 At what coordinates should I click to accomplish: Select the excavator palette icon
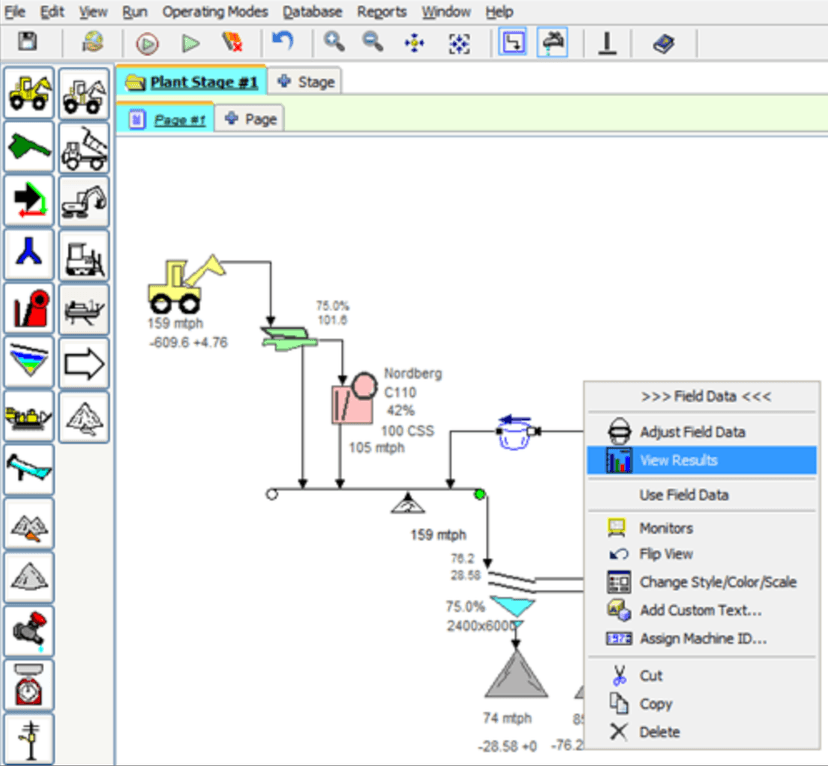pos(84,201)
